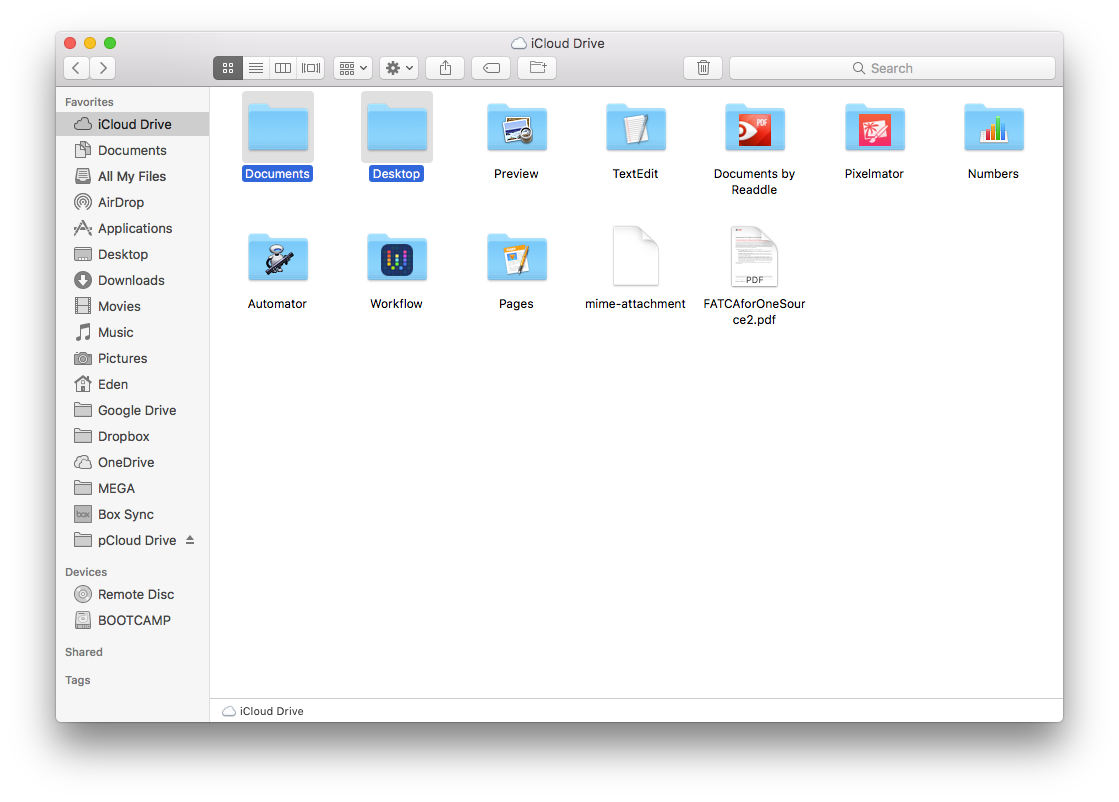Click the trash Delete toolbar button

click(703, 68)
